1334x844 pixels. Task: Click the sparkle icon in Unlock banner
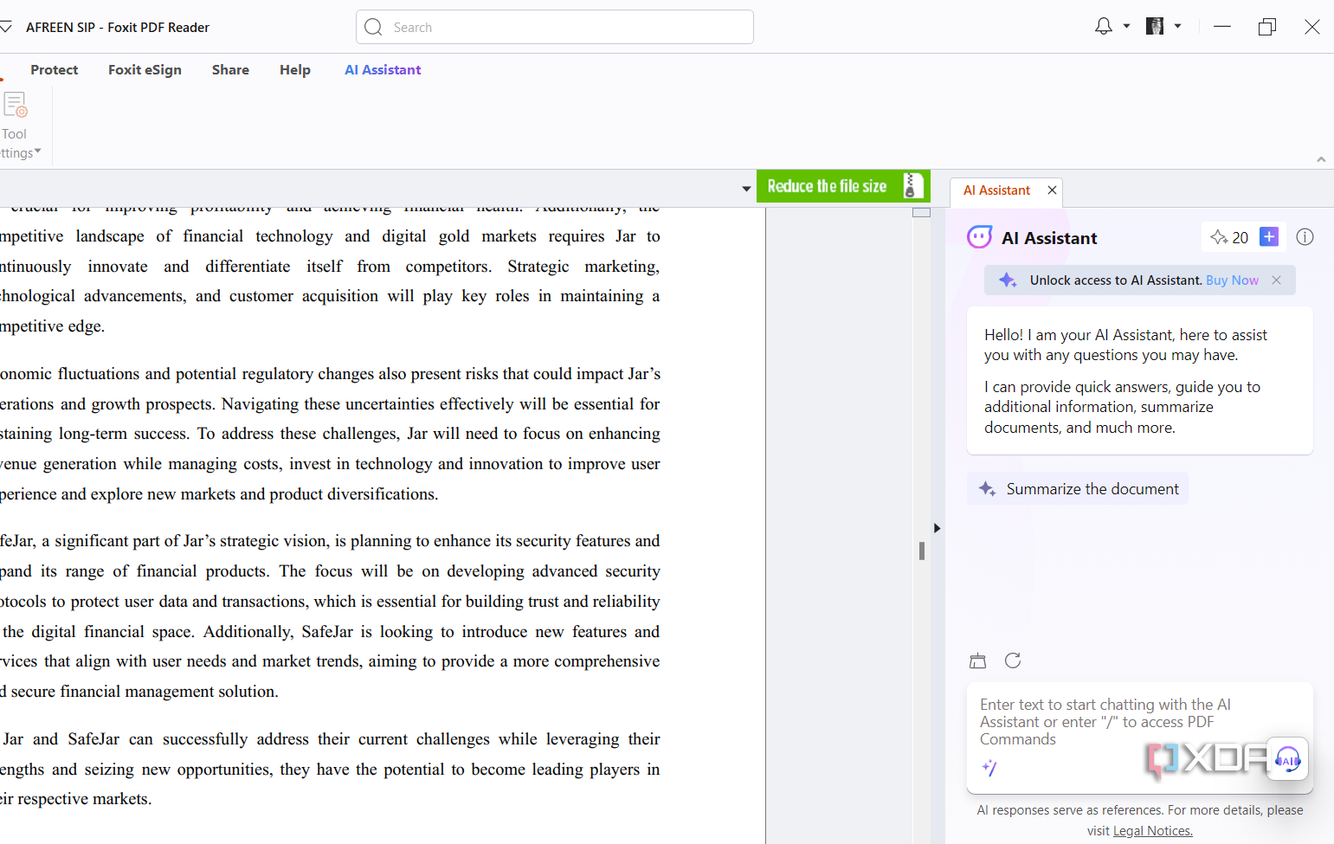coord(1008,280)
